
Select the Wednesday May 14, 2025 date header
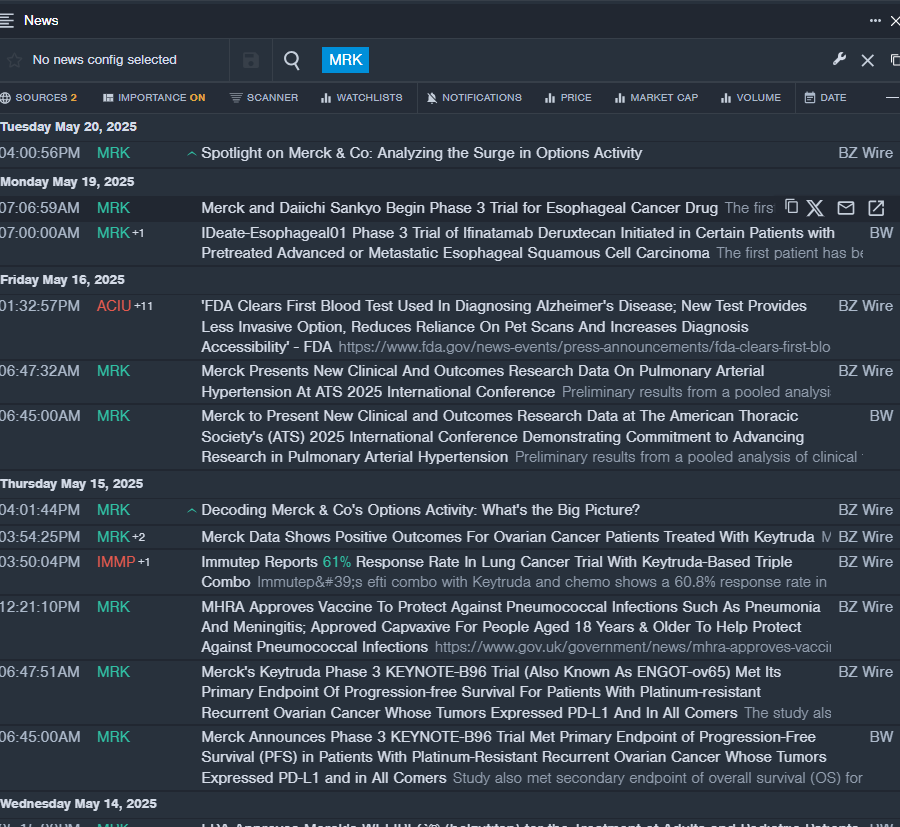pos(78,804)
